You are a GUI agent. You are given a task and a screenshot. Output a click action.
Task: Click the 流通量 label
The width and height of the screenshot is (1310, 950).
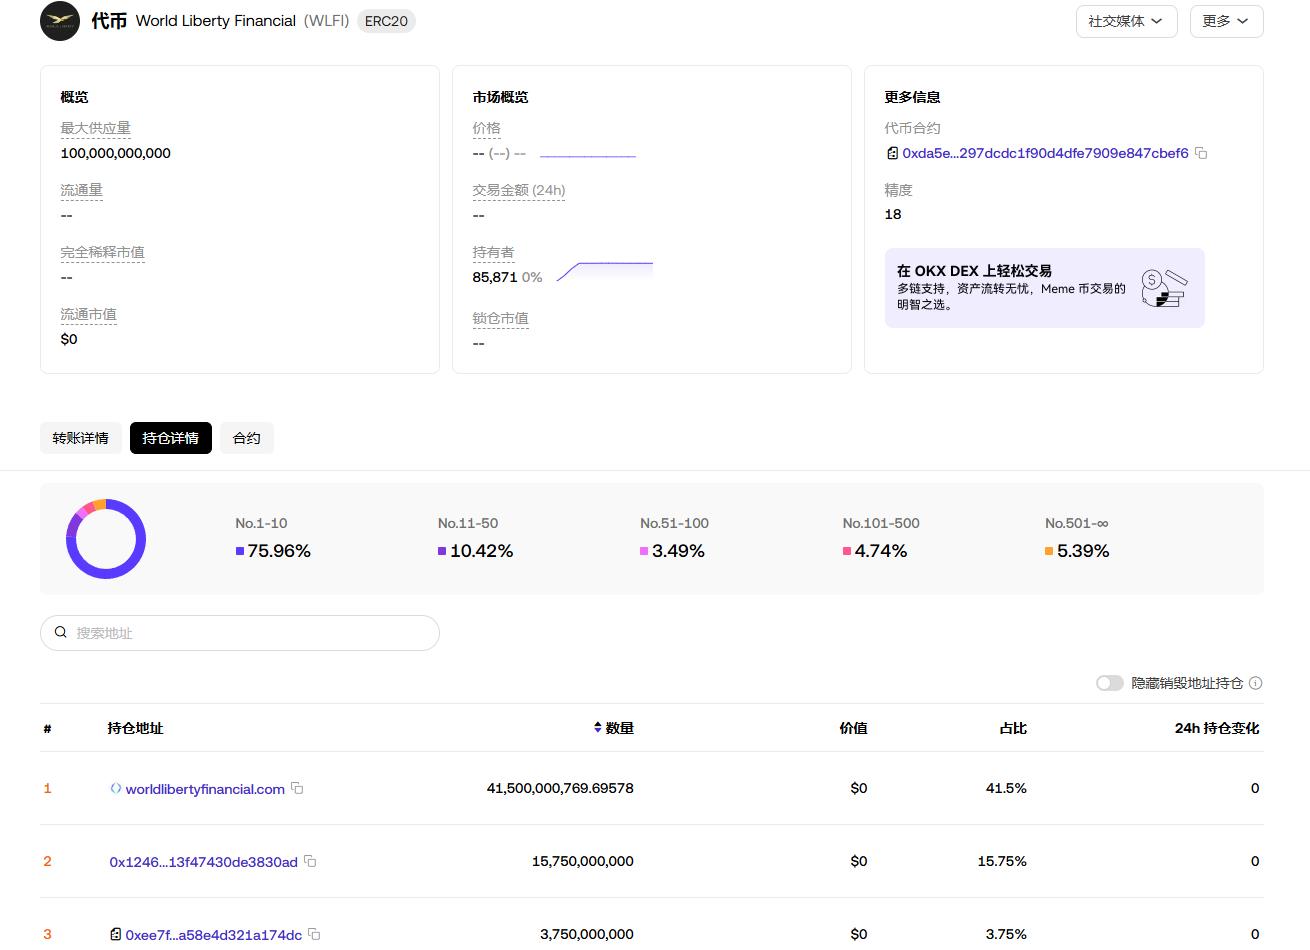point(82,190)
